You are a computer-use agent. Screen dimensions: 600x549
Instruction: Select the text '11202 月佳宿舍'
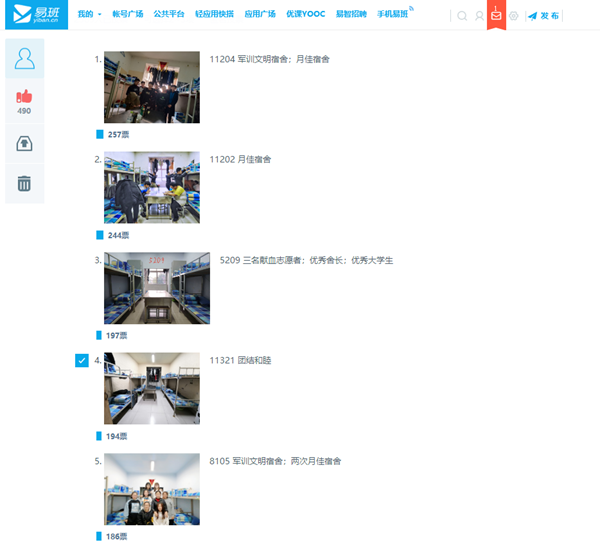[x=240, y=160]
